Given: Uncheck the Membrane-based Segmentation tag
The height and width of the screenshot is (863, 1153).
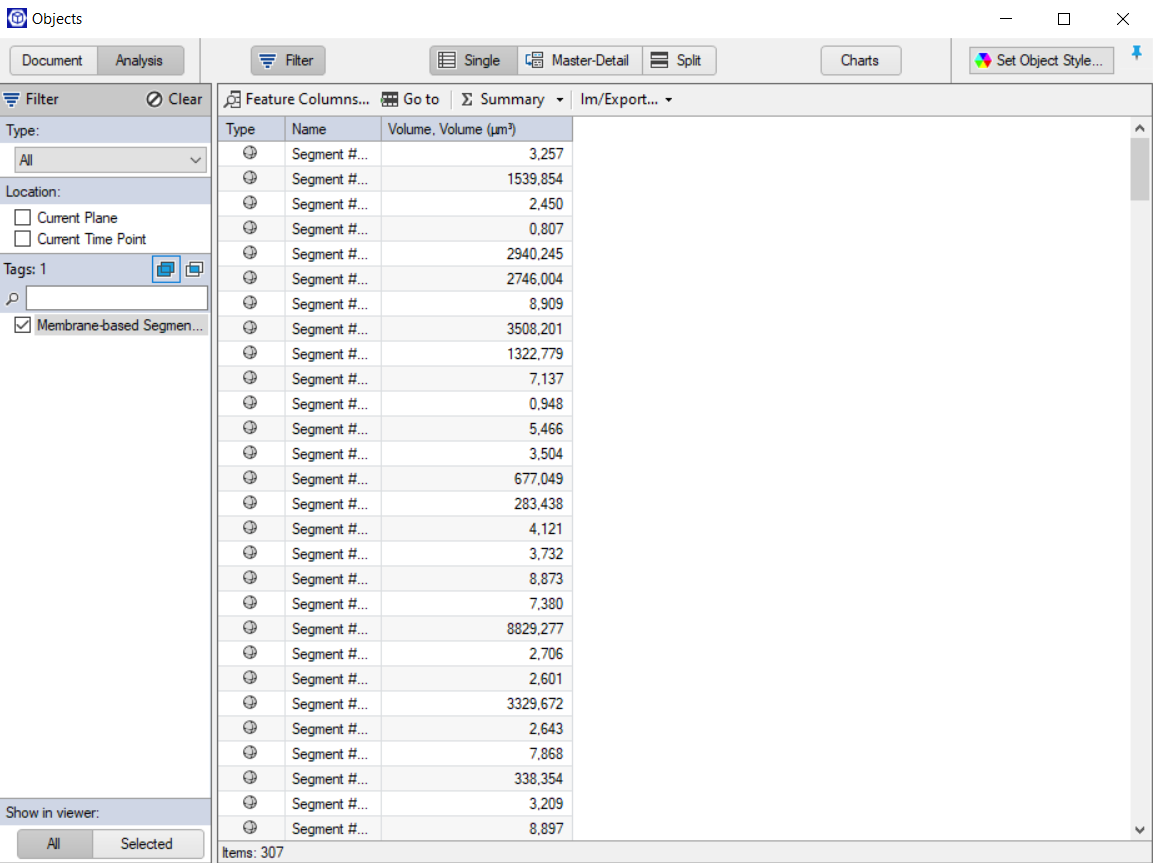Looking at the screenshot, I should [22, 325].
